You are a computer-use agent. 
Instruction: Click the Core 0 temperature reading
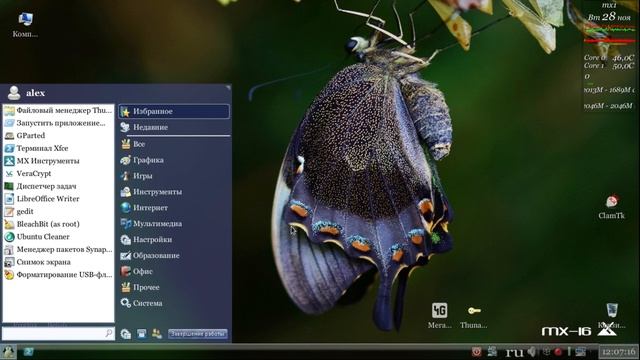[x=609, y=58]
